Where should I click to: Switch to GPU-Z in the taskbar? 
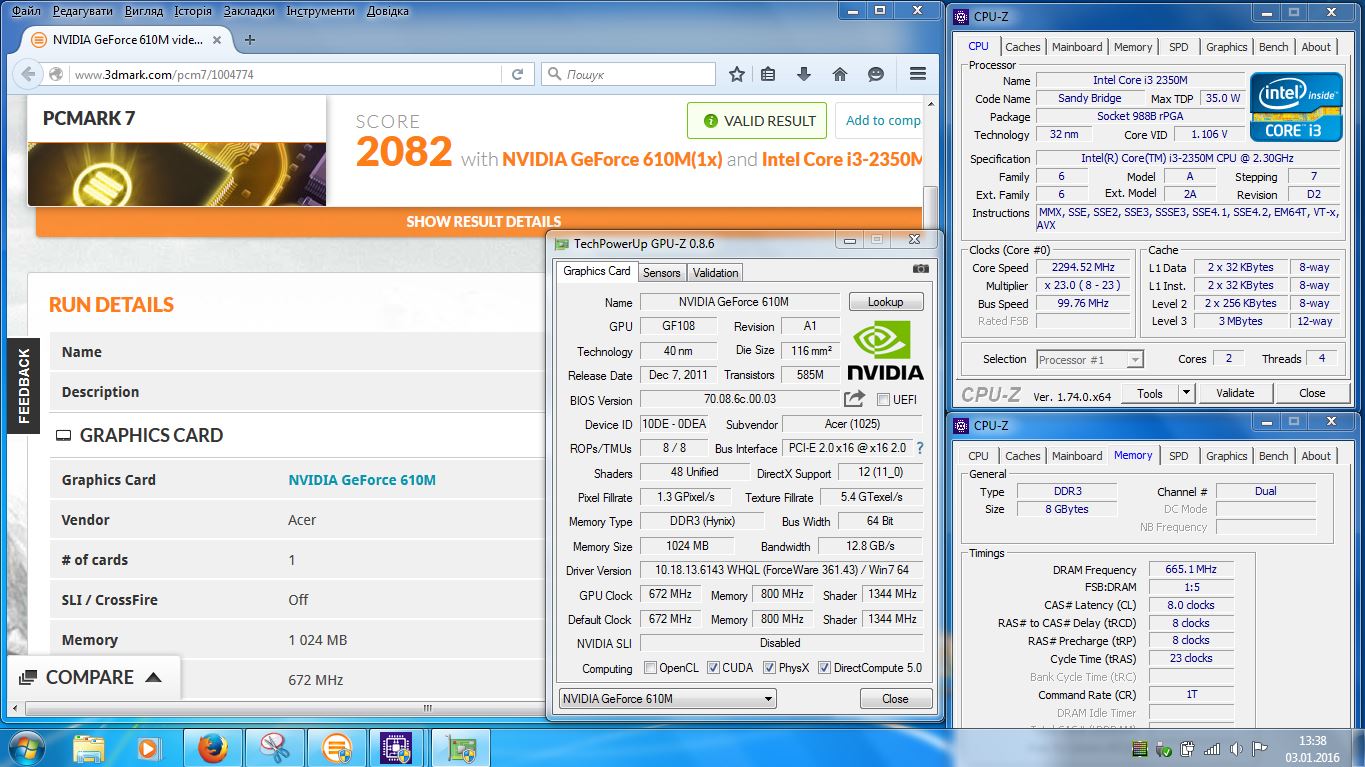point(460,748)
